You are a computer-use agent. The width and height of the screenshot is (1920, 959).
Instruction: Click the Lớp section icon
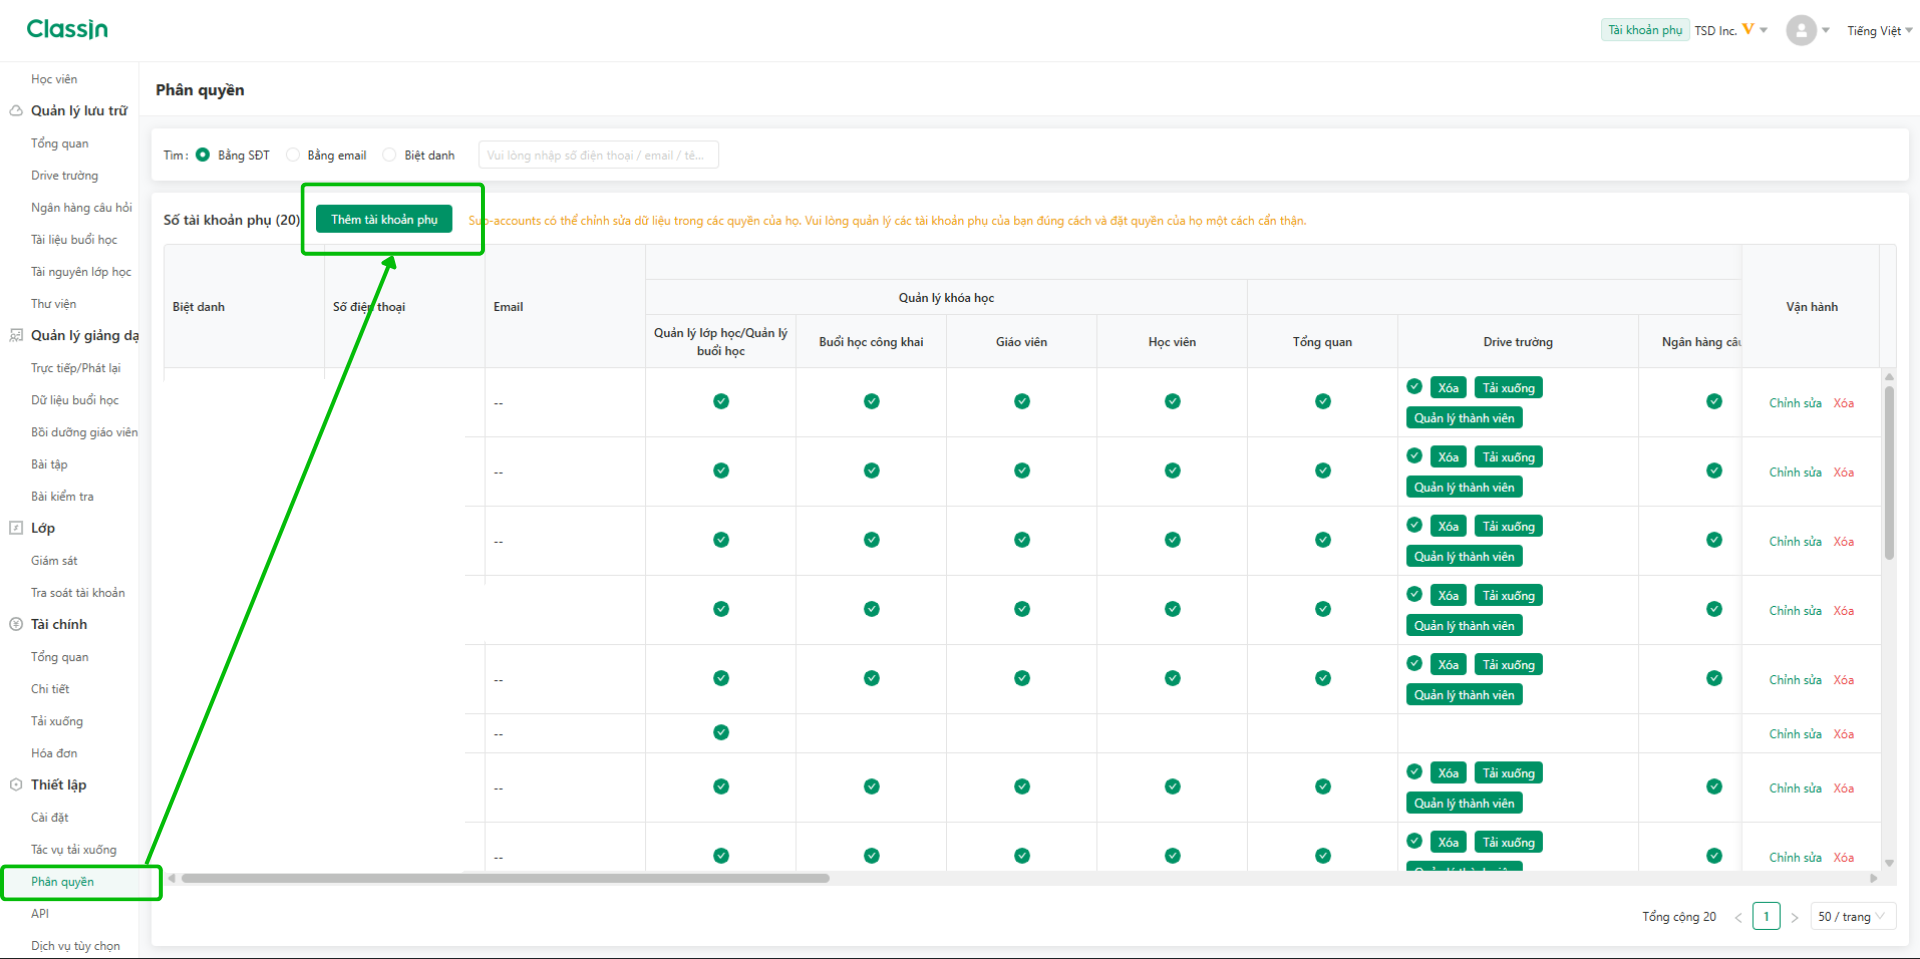pos(16,528)
